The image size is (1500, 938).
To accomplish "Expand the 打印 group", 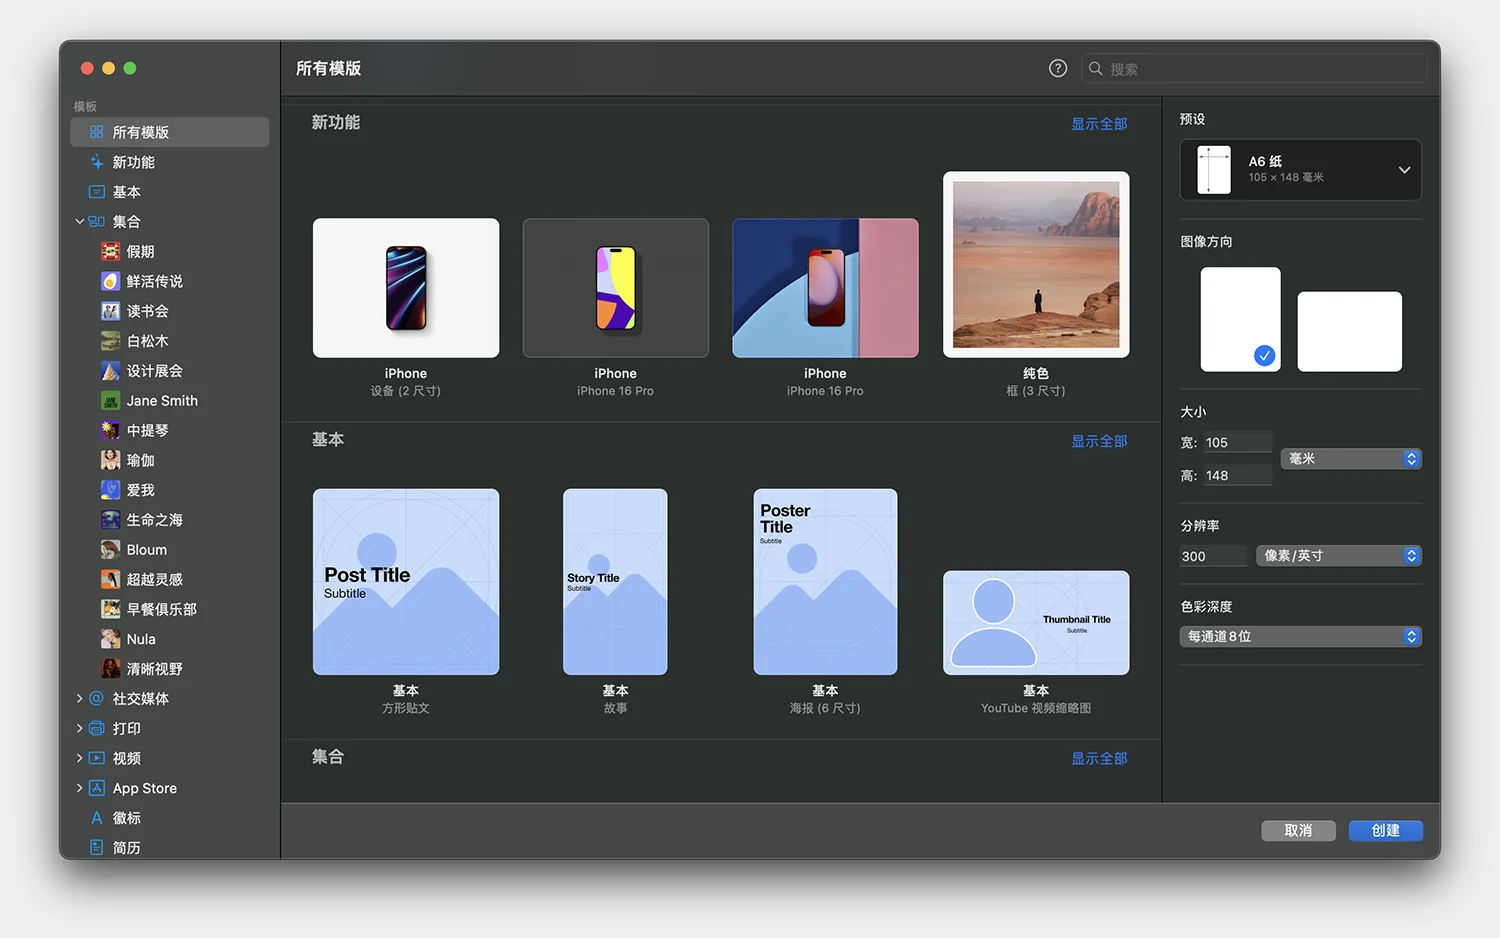I will pos(79,729).
